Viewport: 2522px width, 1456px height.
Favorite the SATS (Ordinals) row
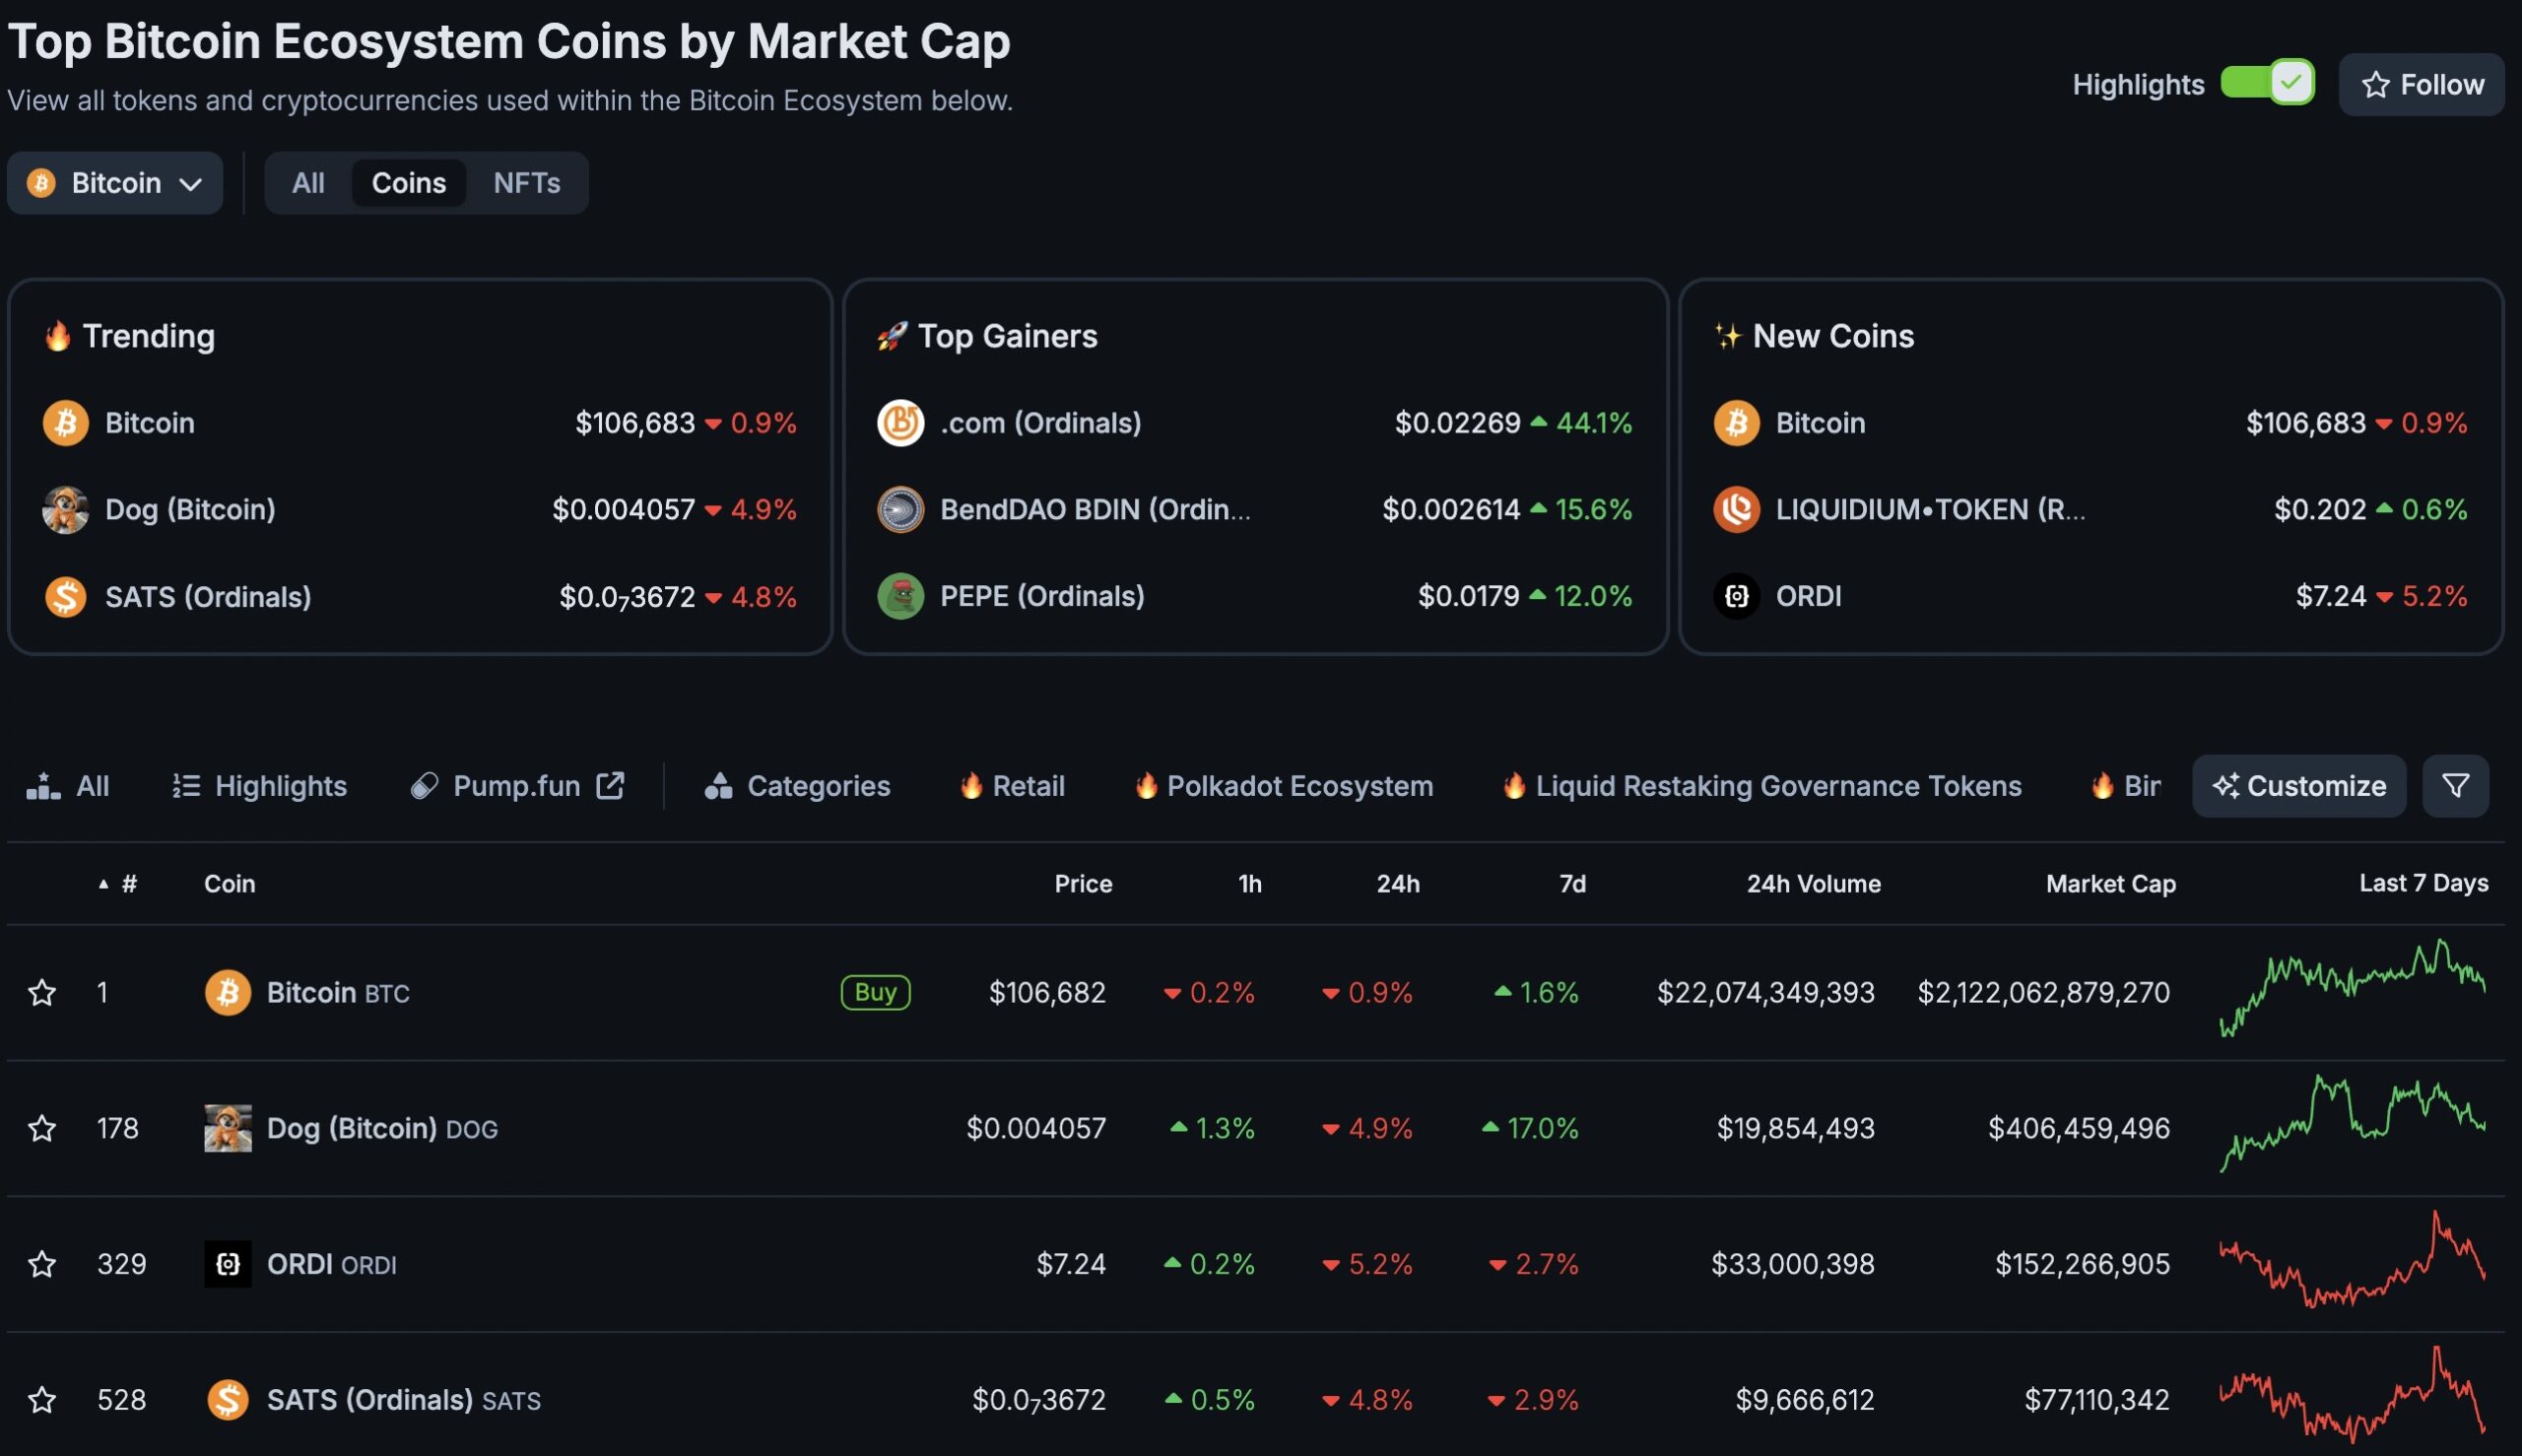coord(42,1400)
